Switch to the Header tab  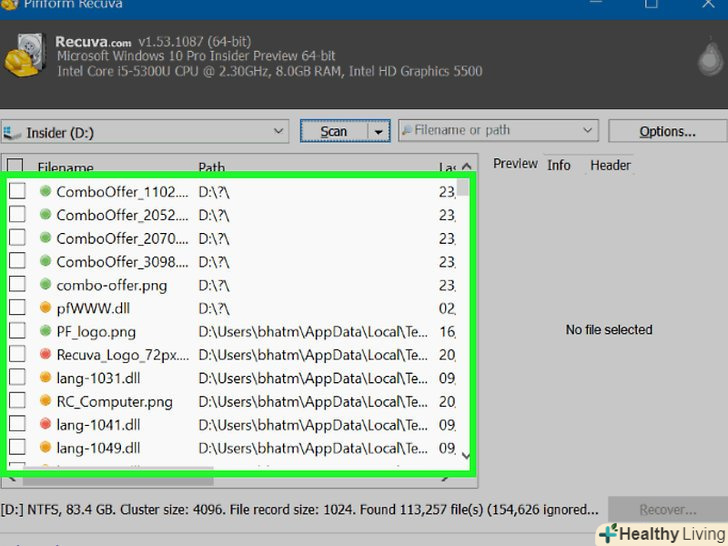(611, 165)
